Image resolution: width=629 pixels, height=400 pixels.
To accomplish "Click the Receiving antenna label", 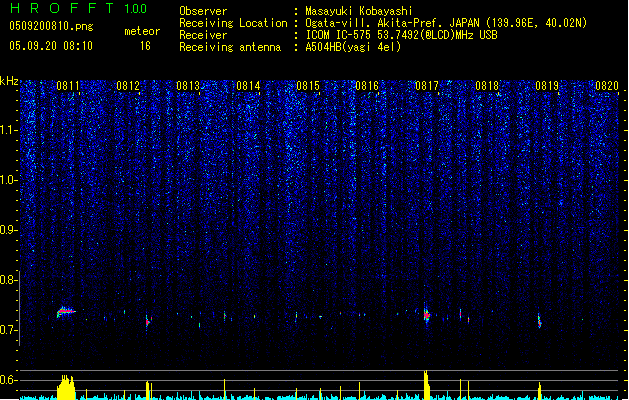I will coord(230,47).
